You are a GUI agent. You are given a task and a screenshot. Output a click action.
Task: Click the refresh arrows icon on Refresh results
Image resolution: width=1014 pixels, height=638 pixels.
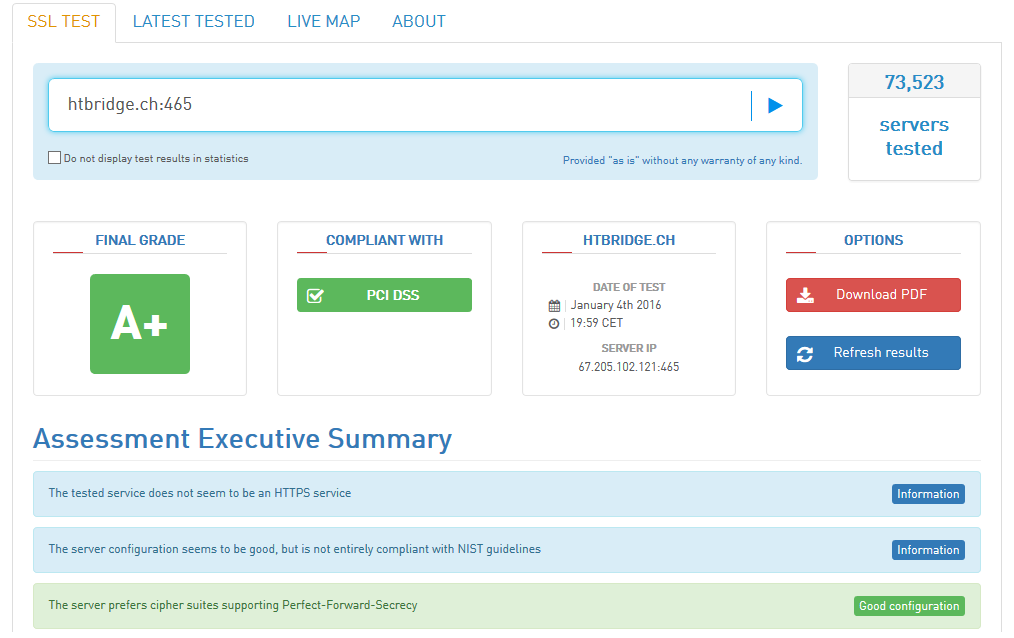[x=804, y=354]
